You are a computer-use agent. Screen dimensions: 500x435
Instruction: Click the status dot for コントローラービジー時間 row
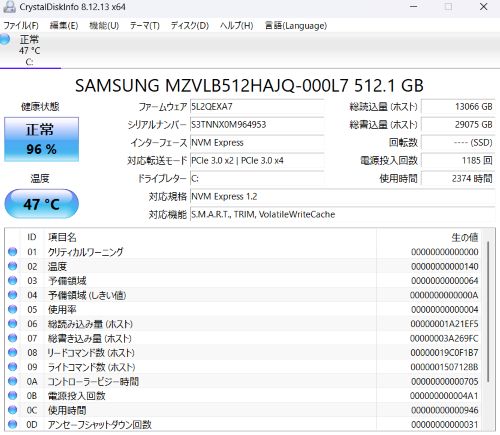pyautogui.click(x=12, y=381)
